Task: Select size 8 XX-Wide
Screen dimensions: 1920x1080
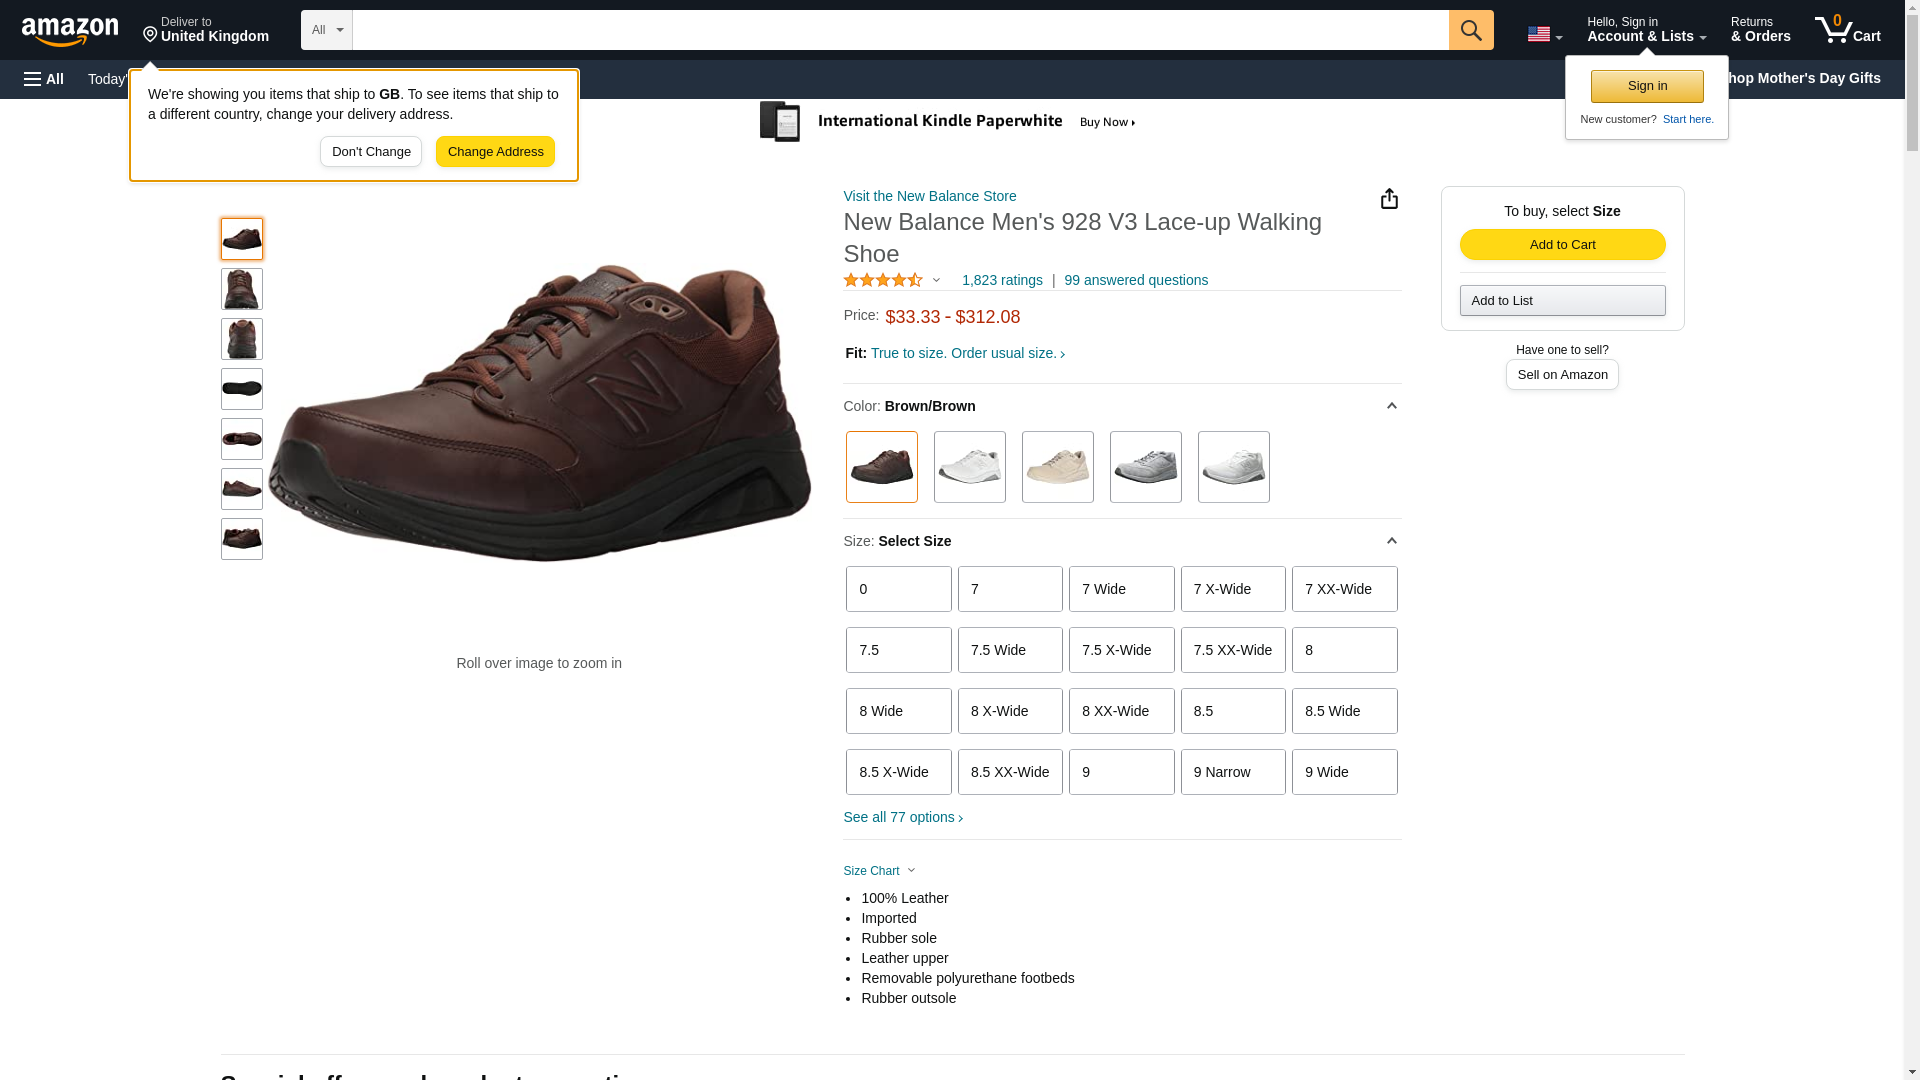Action: pyautogui.click(x=1120, y=711)
